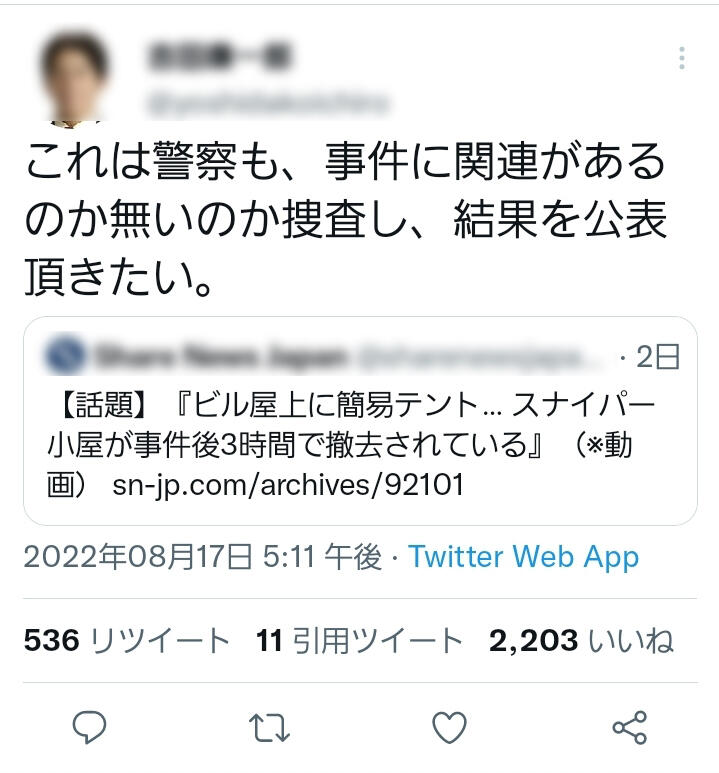This screenshot has height=773, width=719.
Task: Retweet using the arrows icon
Action: pos(269,728)
